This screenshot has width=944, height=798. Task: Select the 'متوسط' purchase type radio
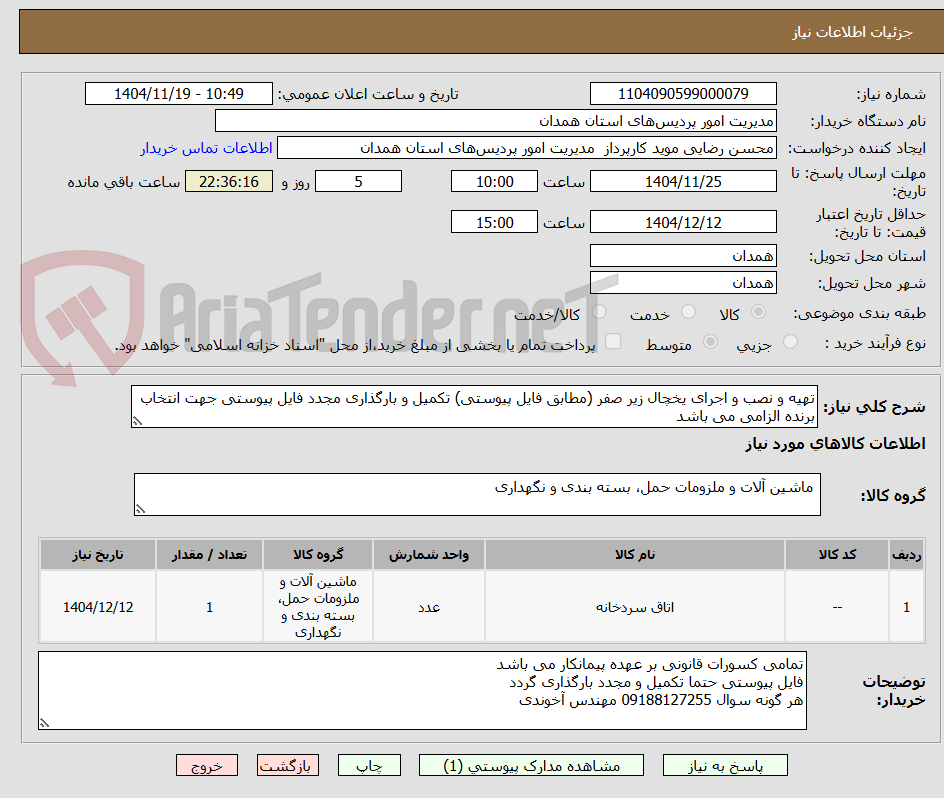[x=710, y=342]
